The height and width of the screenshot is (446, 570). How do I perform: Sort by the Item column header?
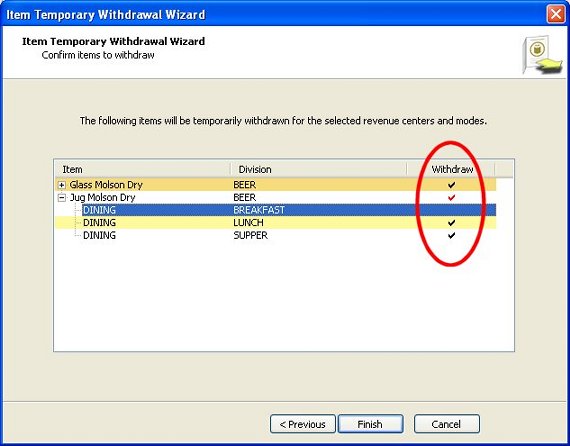(x=142, y=169)
